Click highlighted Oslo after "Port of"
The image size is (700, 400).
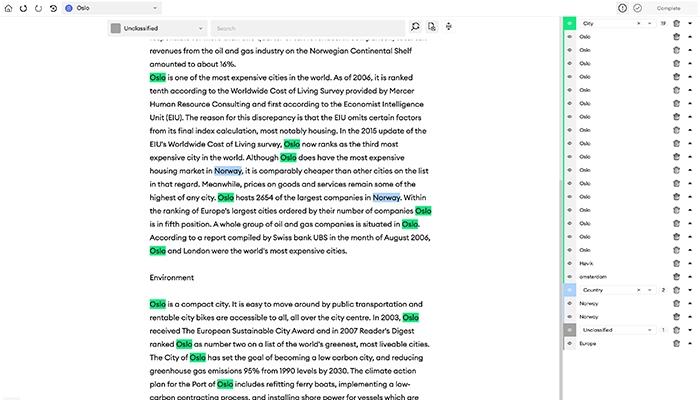(225, 384)
